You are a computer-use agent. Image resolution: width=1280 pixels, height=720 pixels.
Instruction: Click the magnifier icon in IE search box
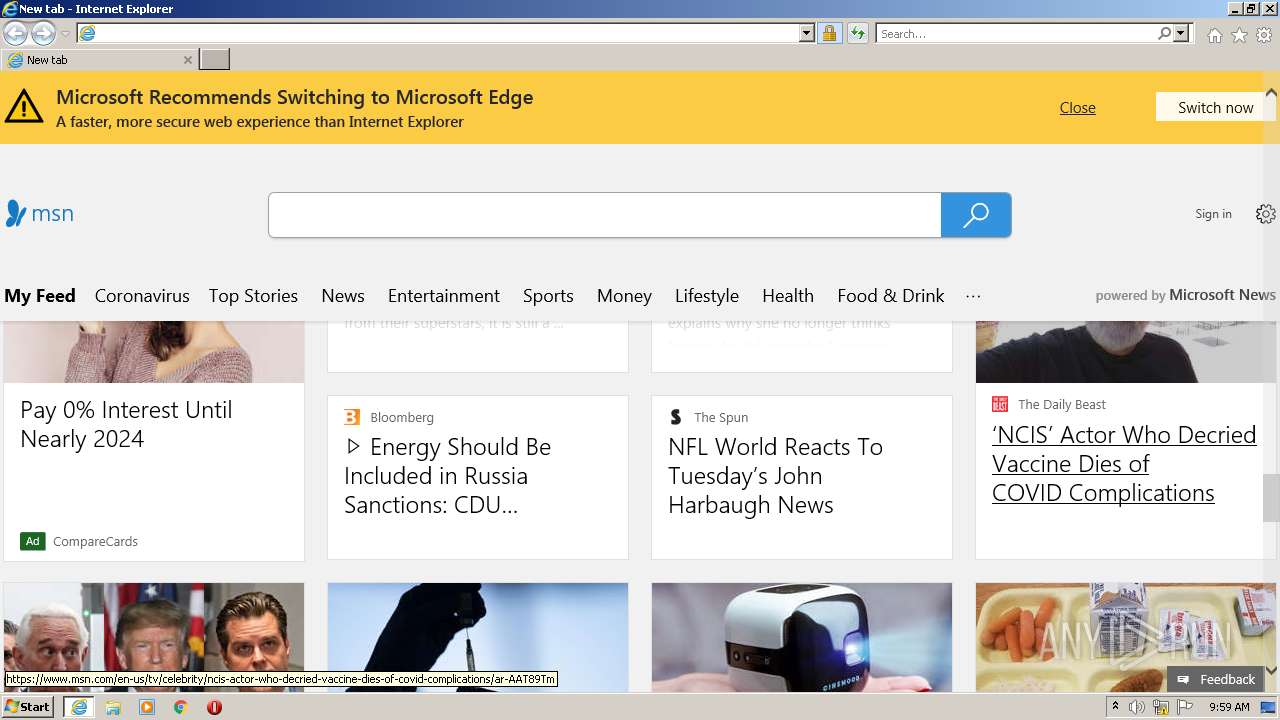tap(1164, 33)
